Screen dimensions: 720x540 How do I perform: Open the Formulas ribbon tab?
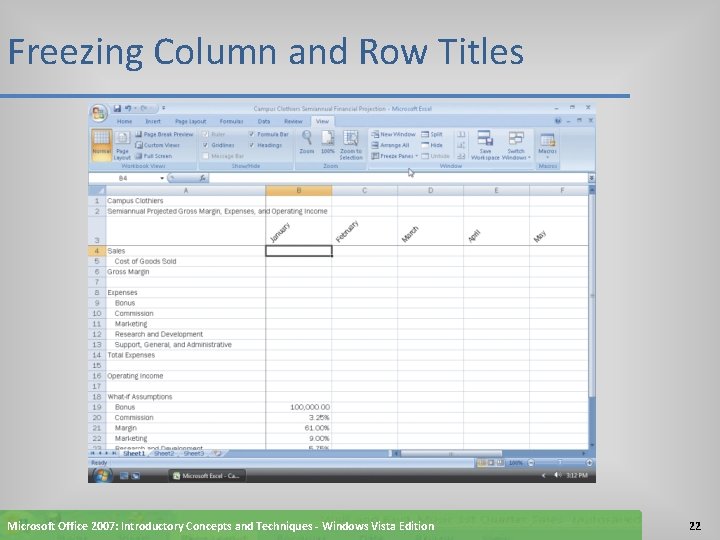coord(231,121)
